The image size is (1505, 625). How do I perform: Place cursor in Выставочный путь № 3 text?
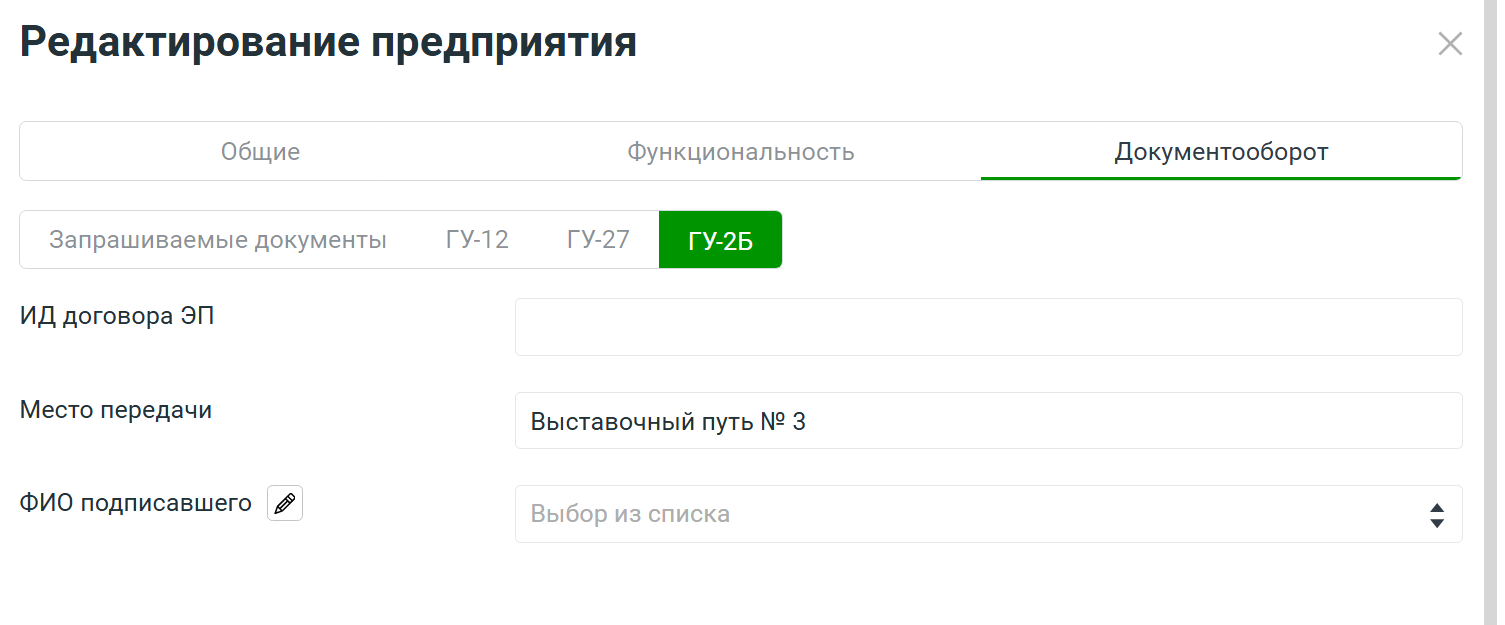668,422
